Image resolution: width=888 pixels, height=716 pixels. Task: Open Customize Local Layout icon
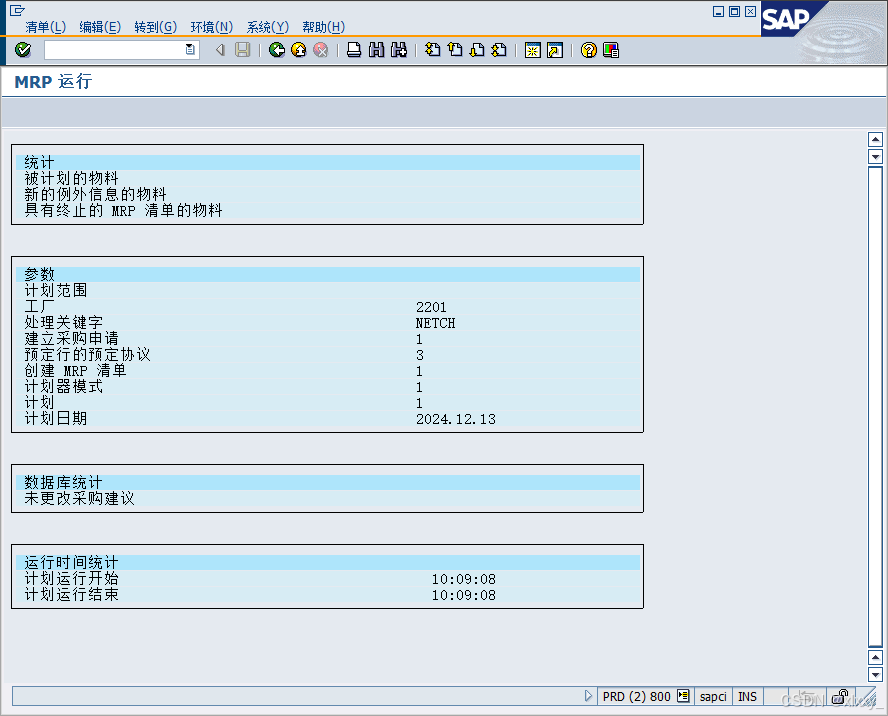[x=611, y=50]
